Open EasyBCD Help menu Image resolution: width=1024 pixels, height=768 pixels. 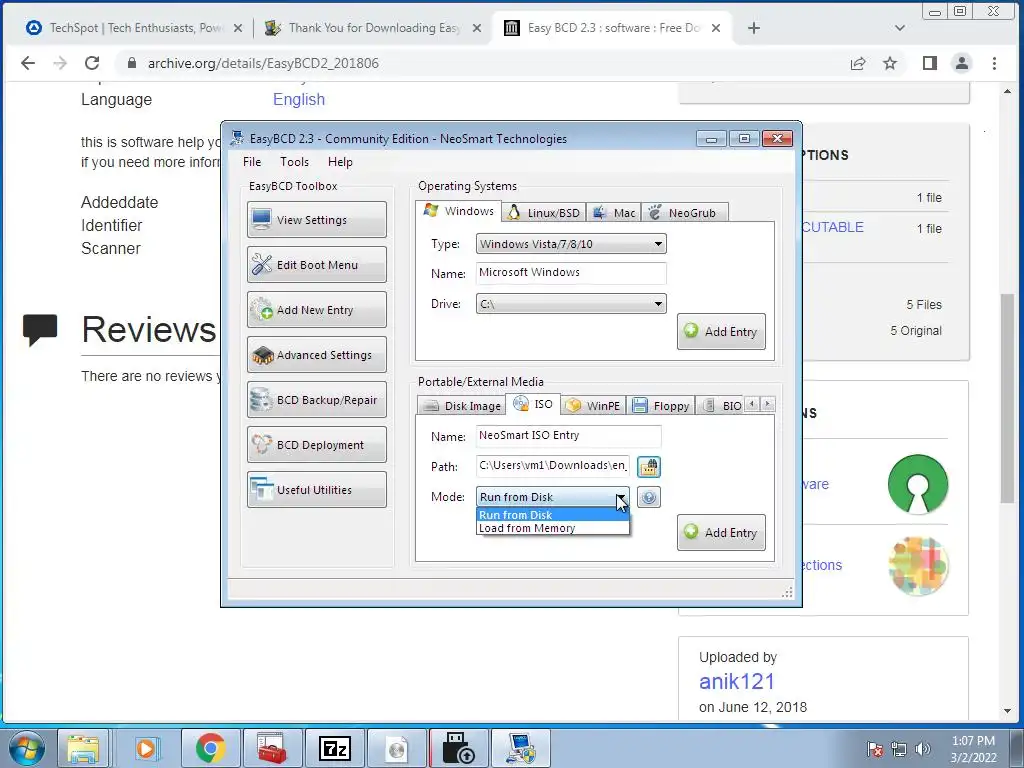tap(340, 162)
